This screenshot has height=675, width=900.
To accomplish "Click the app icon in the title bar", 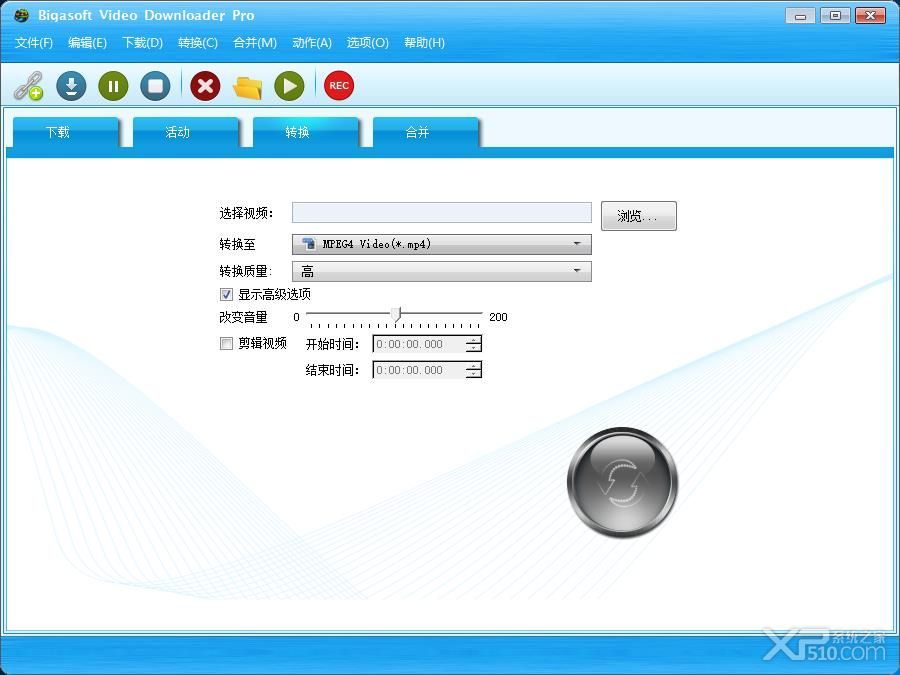I will (x=21, y=15).
